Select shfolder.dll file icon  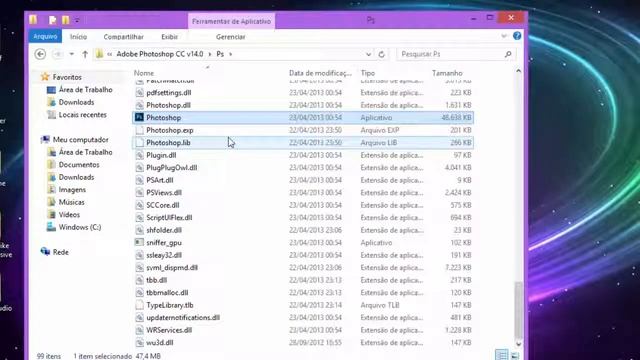coord(139,230)
